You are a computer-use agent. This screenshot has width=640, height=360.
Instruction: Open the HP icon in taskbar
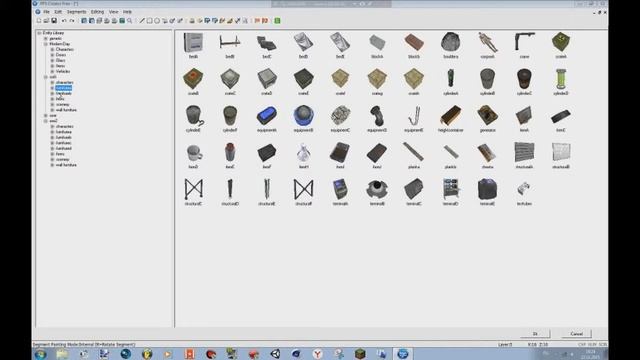(403, 354)
